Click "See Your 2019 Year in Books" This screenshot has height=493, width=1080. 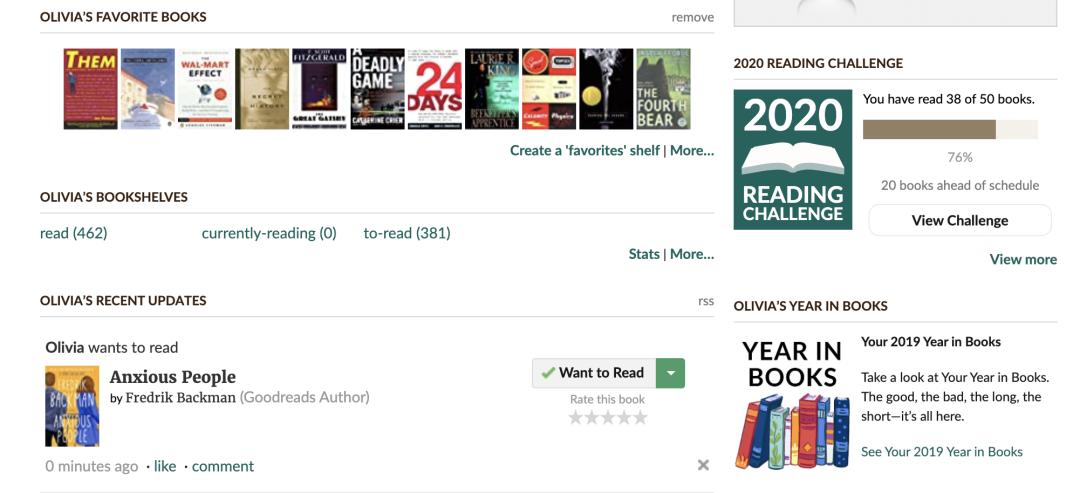pyautogui.click(x=941, y=452)
